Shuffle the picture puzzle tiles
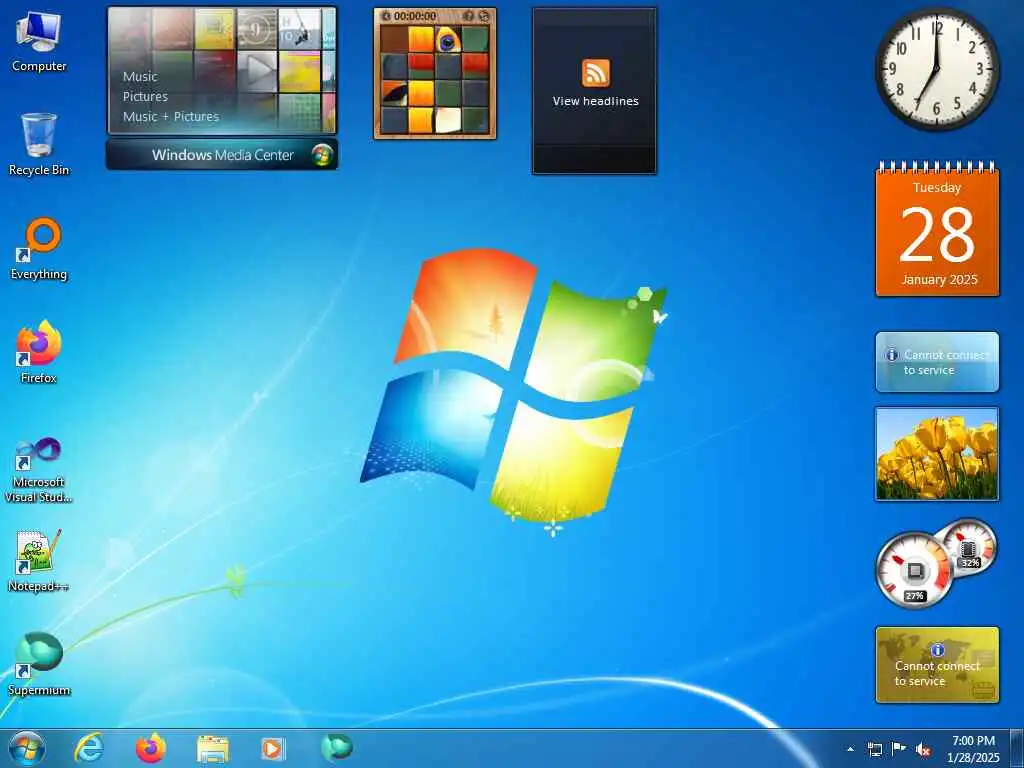1024x768 pixels. tap(484, 16)
